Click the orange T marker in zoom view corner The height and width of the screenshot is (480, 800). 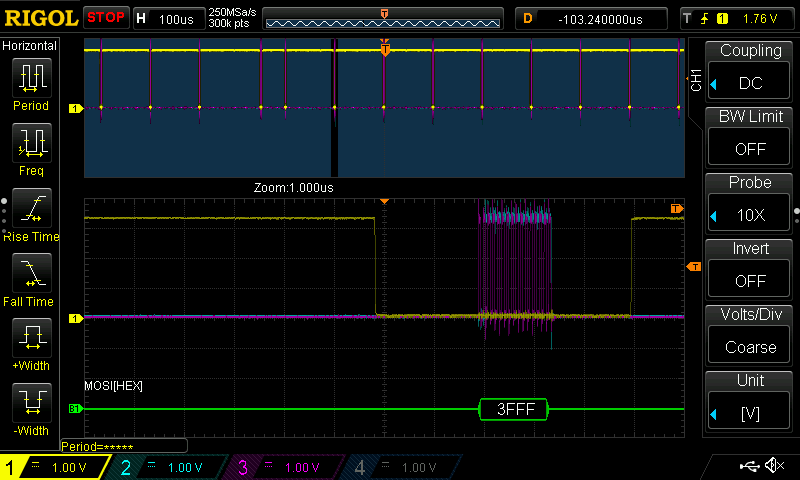coord(677,208)
